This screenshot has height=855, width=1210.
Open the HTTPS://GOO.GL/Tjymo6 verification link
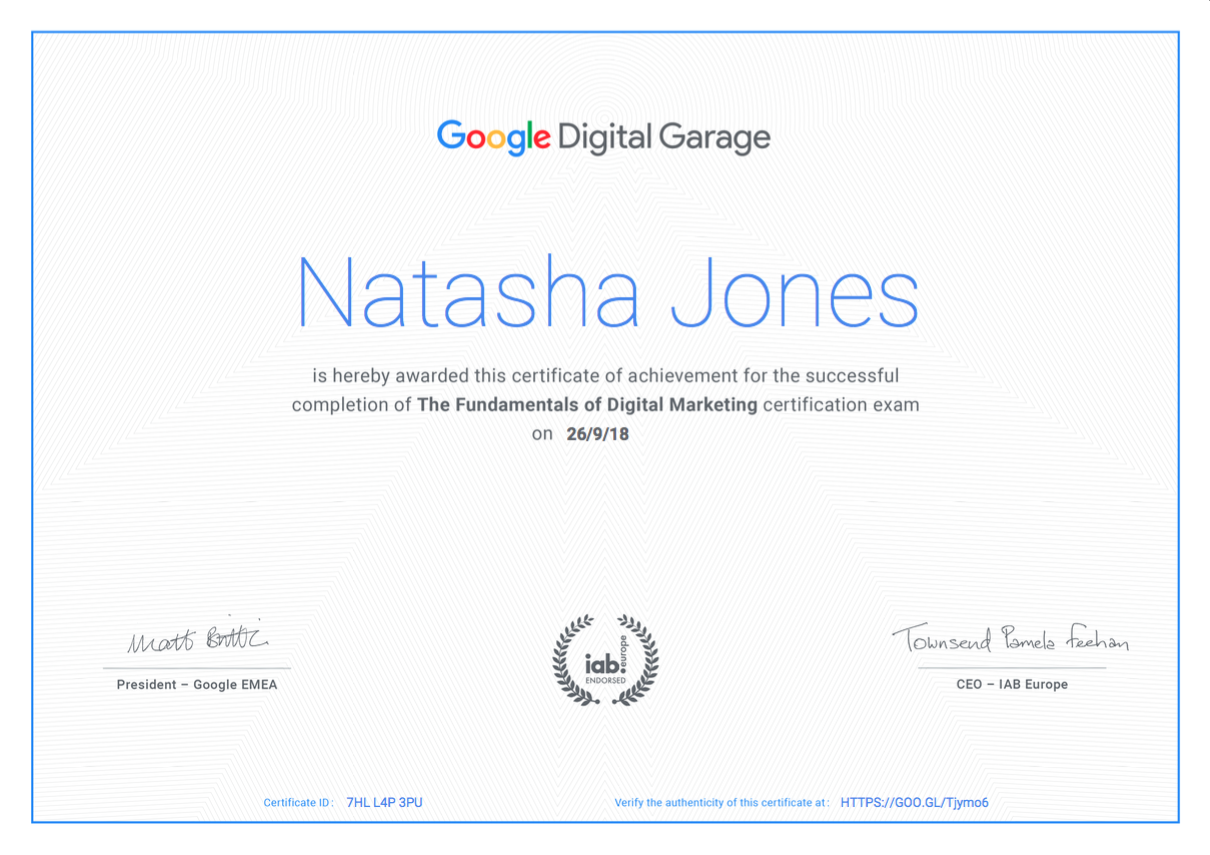point(914,802)
